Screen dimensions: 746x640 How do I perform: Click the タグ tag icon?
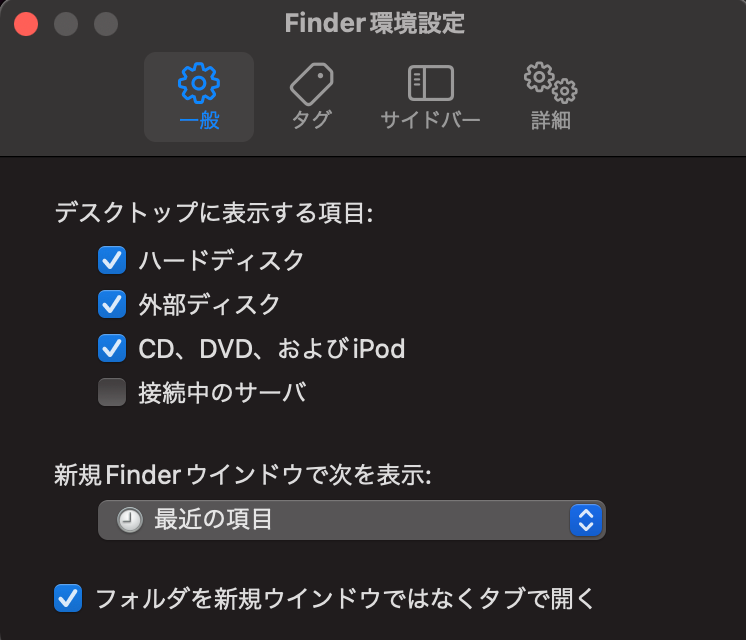coord(311,83)
